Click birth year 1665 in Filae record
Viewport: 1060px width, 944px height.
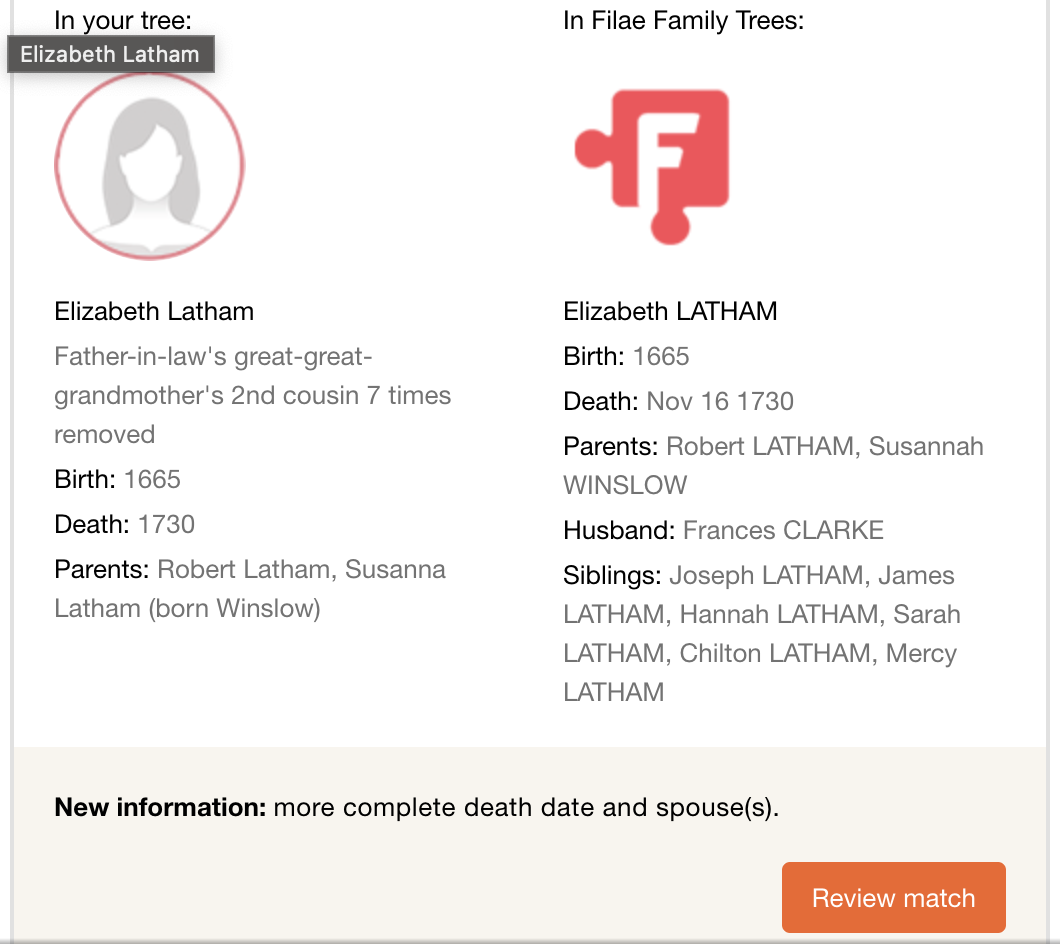661,356
